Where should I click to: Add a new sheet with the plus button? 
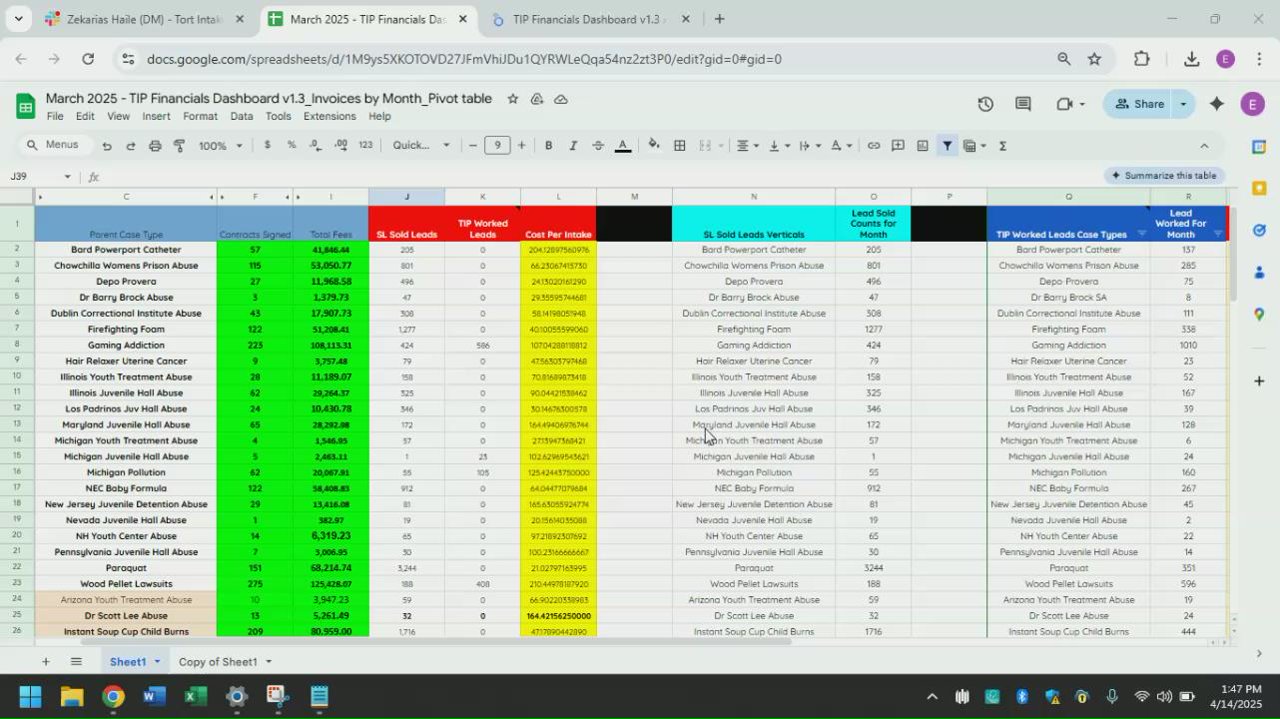[x=45, y=661]
